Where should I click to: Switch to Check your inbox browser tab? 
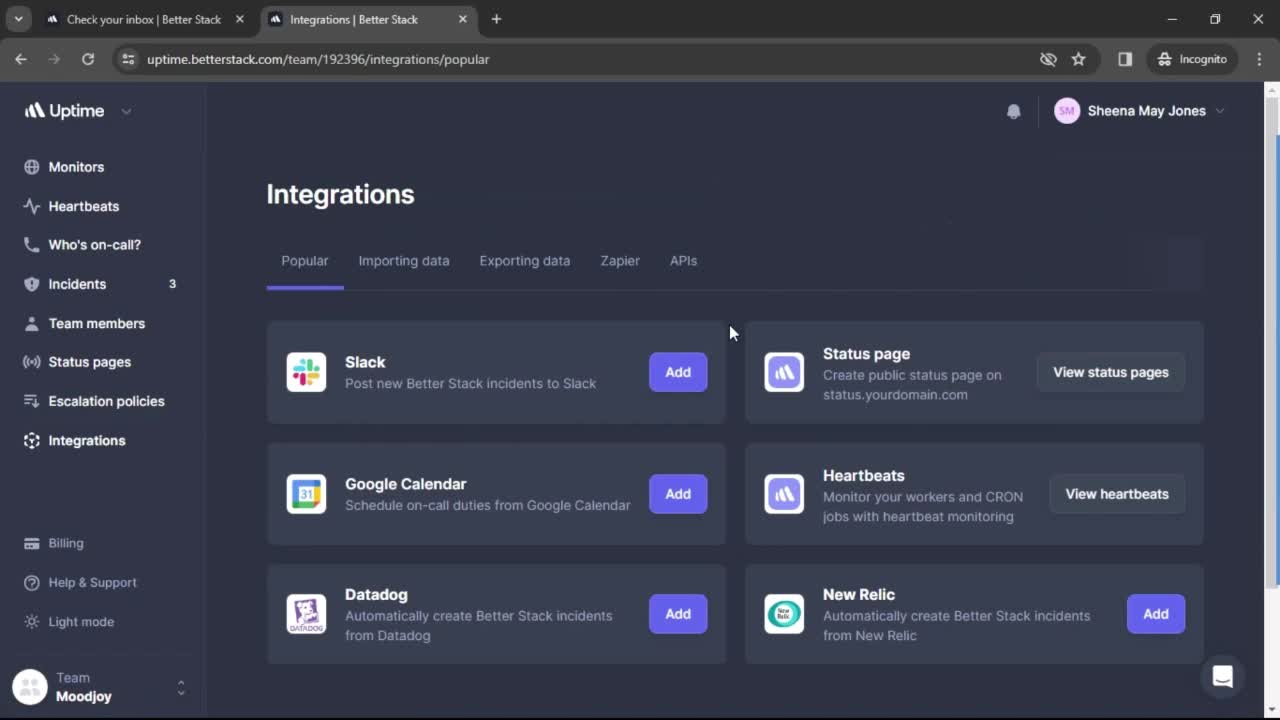(144, 19)
